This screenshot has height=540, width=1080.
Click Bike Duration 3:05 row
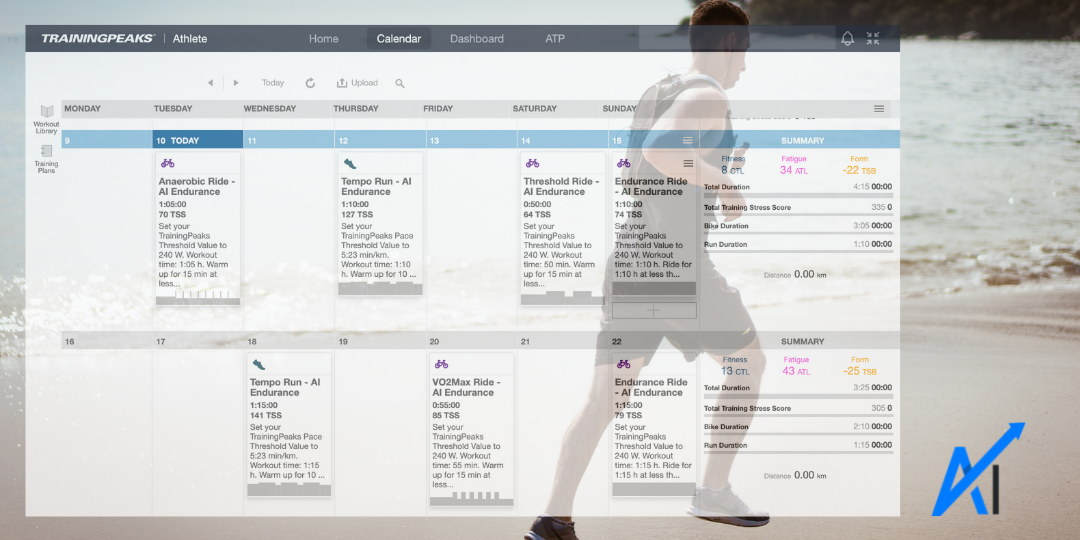tap(798, 227)
